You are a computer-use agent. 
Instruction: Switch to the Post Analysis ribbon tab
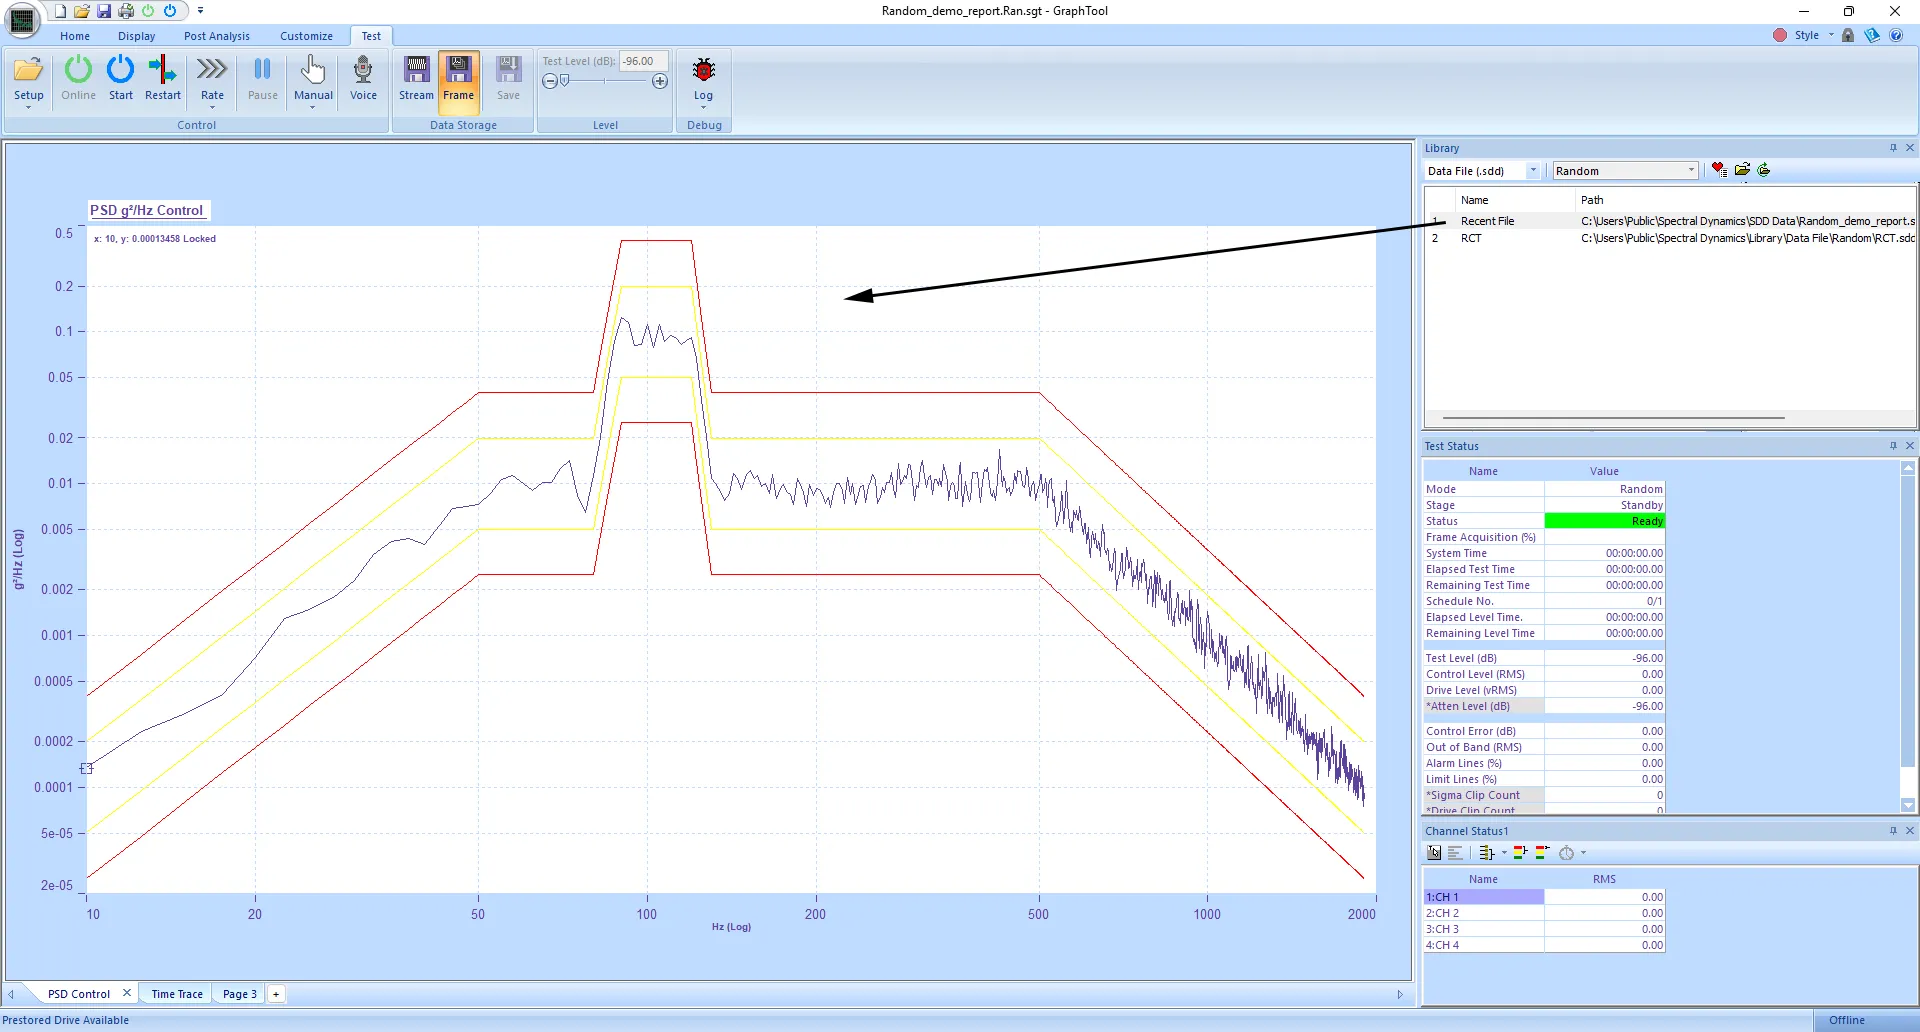(x=216, y=35)
